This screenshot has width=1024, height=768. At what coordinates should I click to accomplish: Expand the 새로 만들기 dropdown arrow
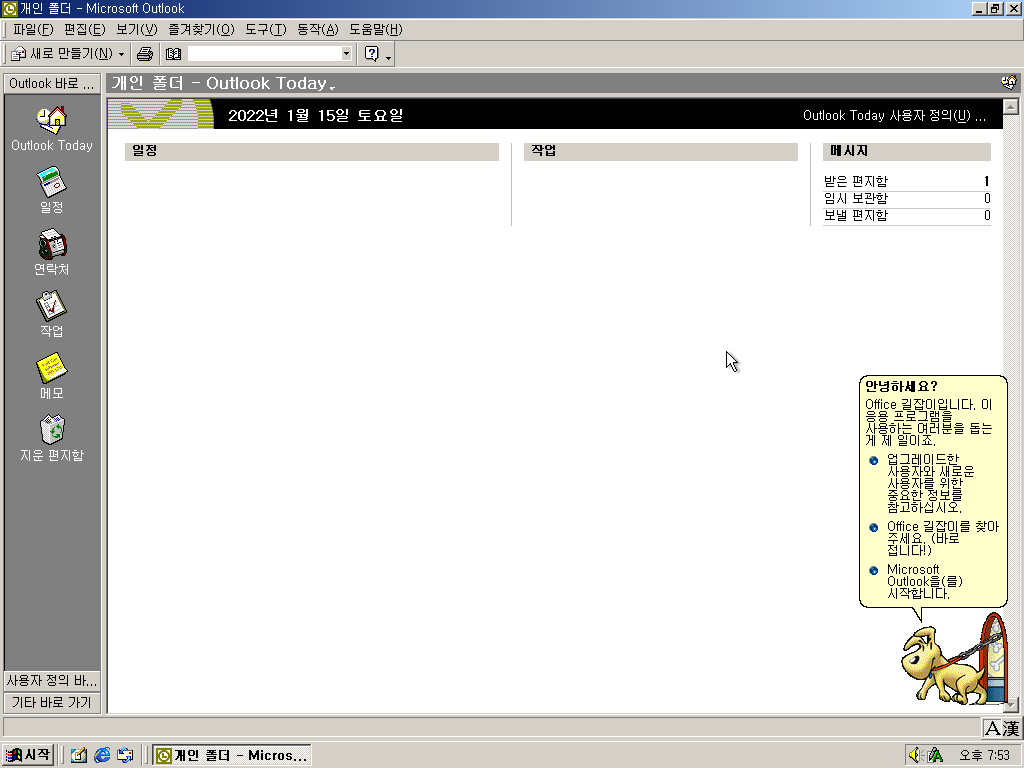121,54
